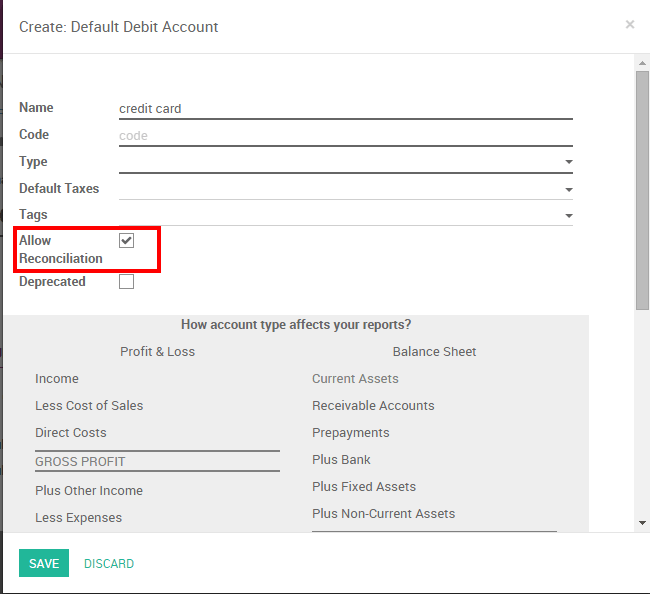The image size is (650, 594).
Task: Expand the Type dropdown arrow
Action: pos(568,162)
